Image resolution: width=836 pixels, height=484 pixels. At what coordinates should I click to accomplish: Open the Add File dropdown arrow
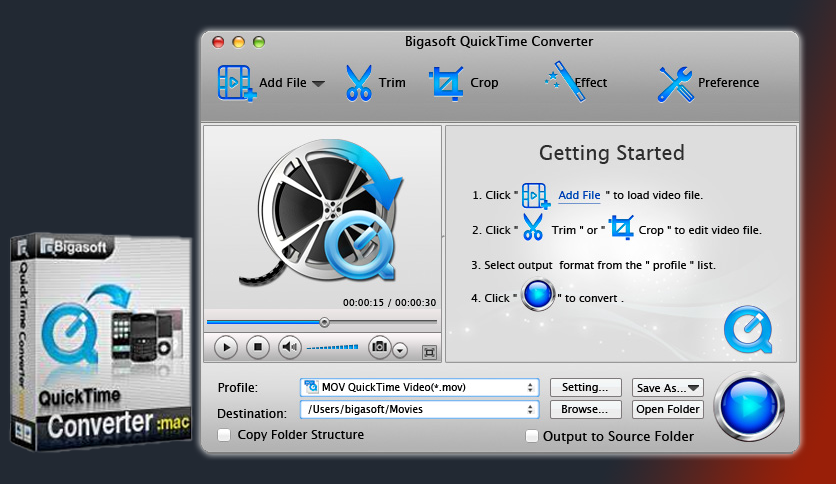pyautogui.click(x=318, y=83)
